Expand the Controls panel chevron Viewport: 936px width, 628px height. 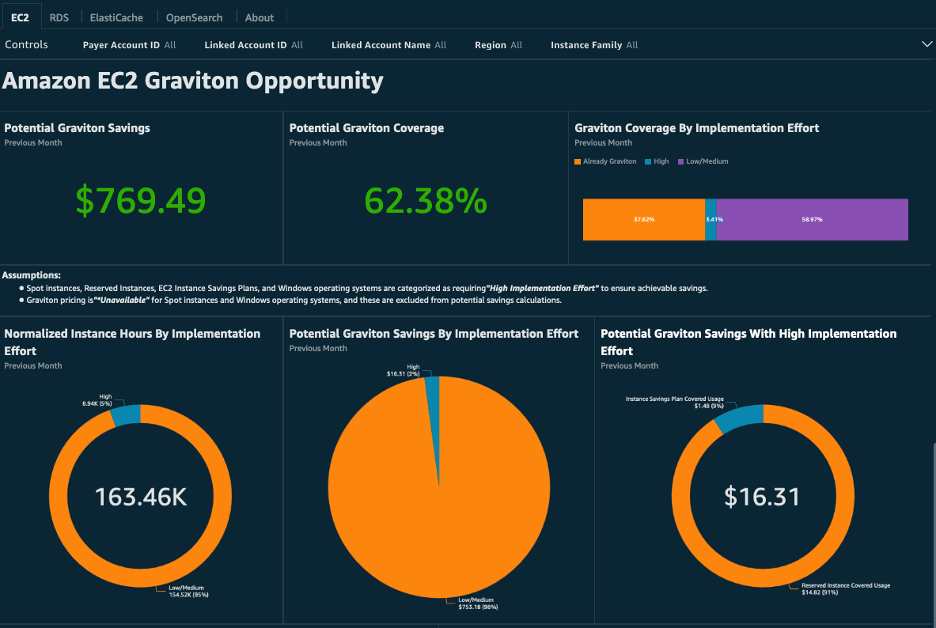tap(925, 44)
